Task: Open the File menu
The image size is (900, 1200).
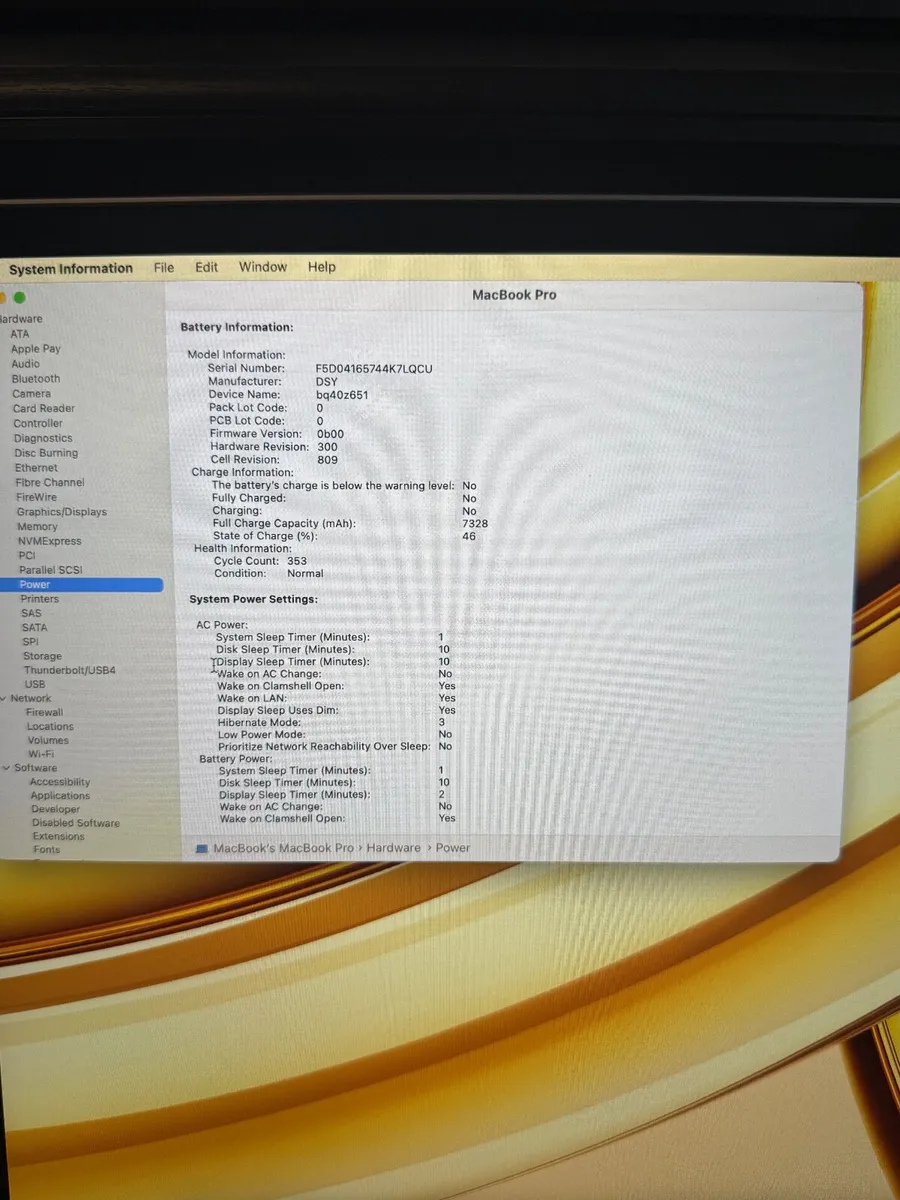Action: click(x=164, y=267)
